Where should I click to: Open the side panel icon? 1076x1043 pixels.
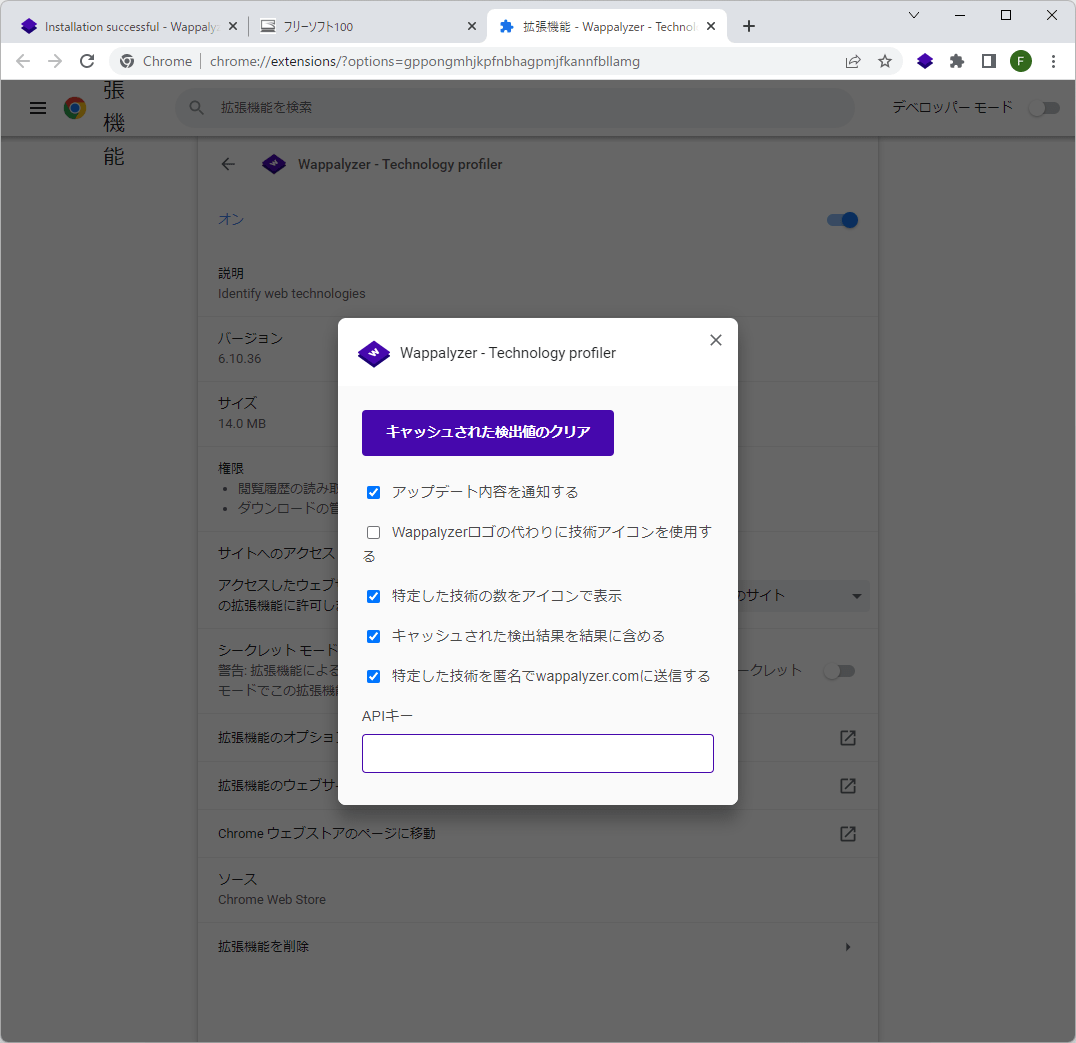tap(989, 61)
